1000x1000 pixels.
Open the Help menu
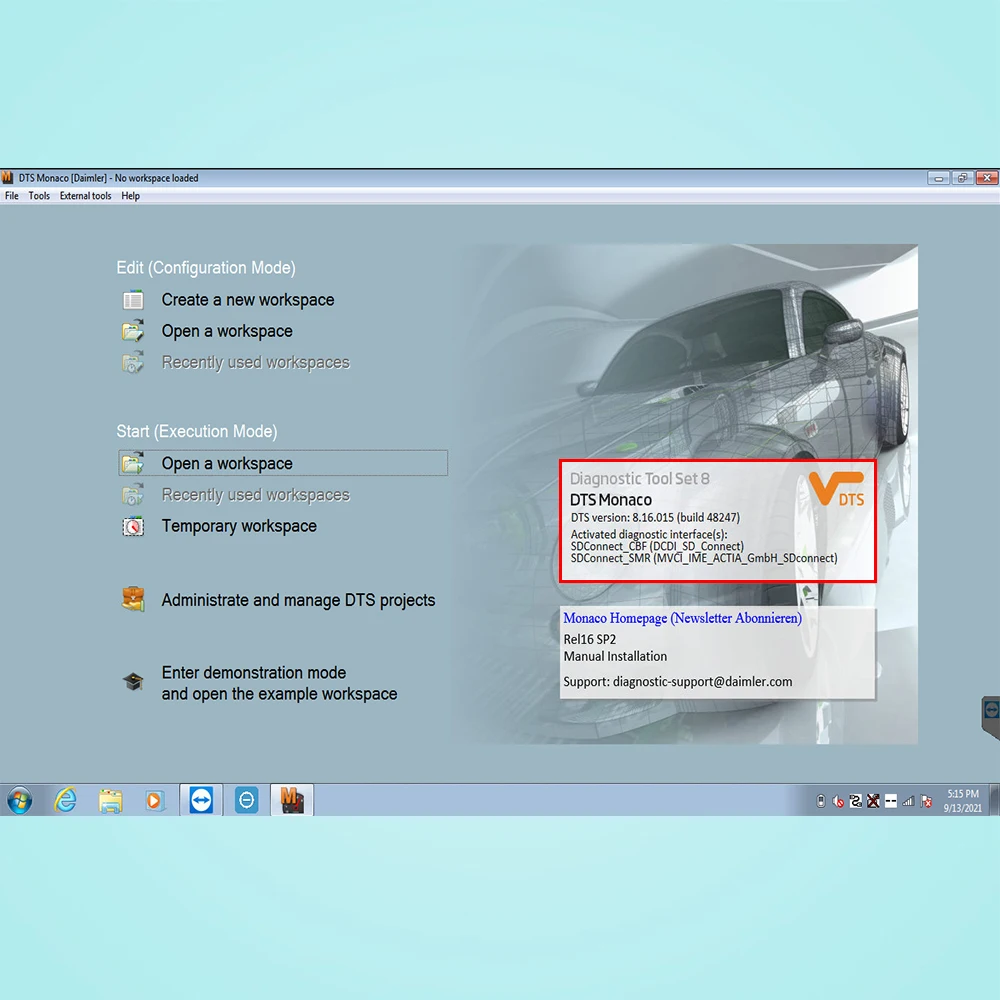pos(131,196)
